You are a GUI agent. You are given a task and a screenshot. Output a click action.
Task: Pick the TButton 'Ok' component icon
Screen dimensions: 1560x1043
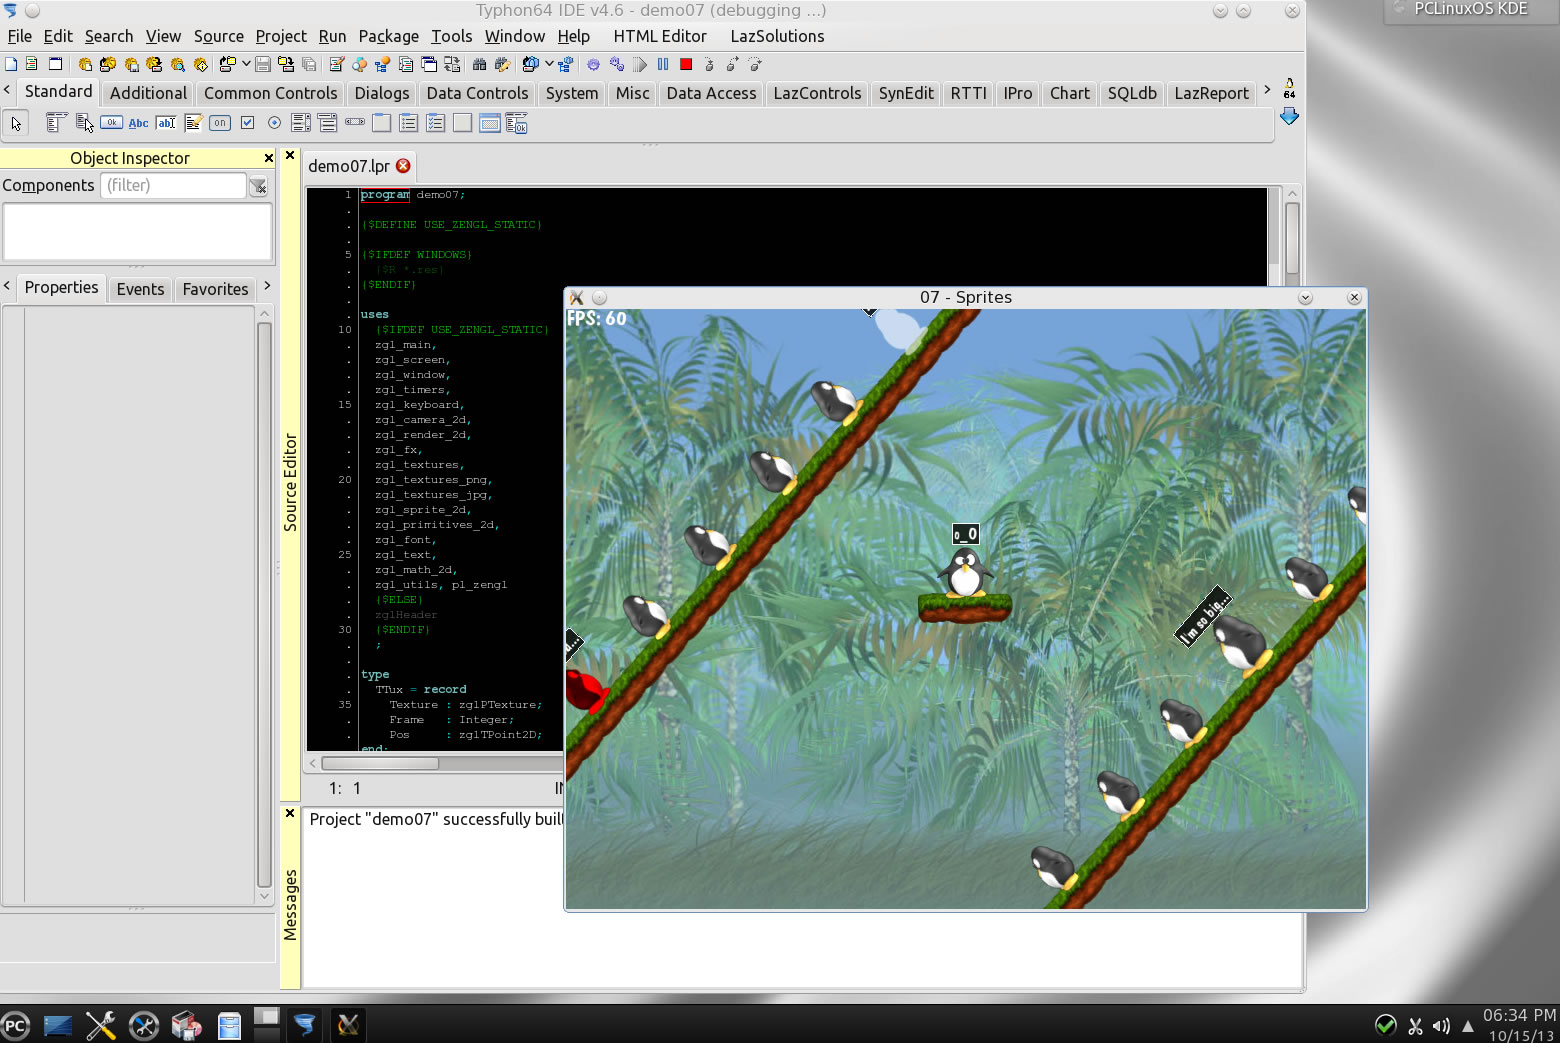tap(111, 123)
